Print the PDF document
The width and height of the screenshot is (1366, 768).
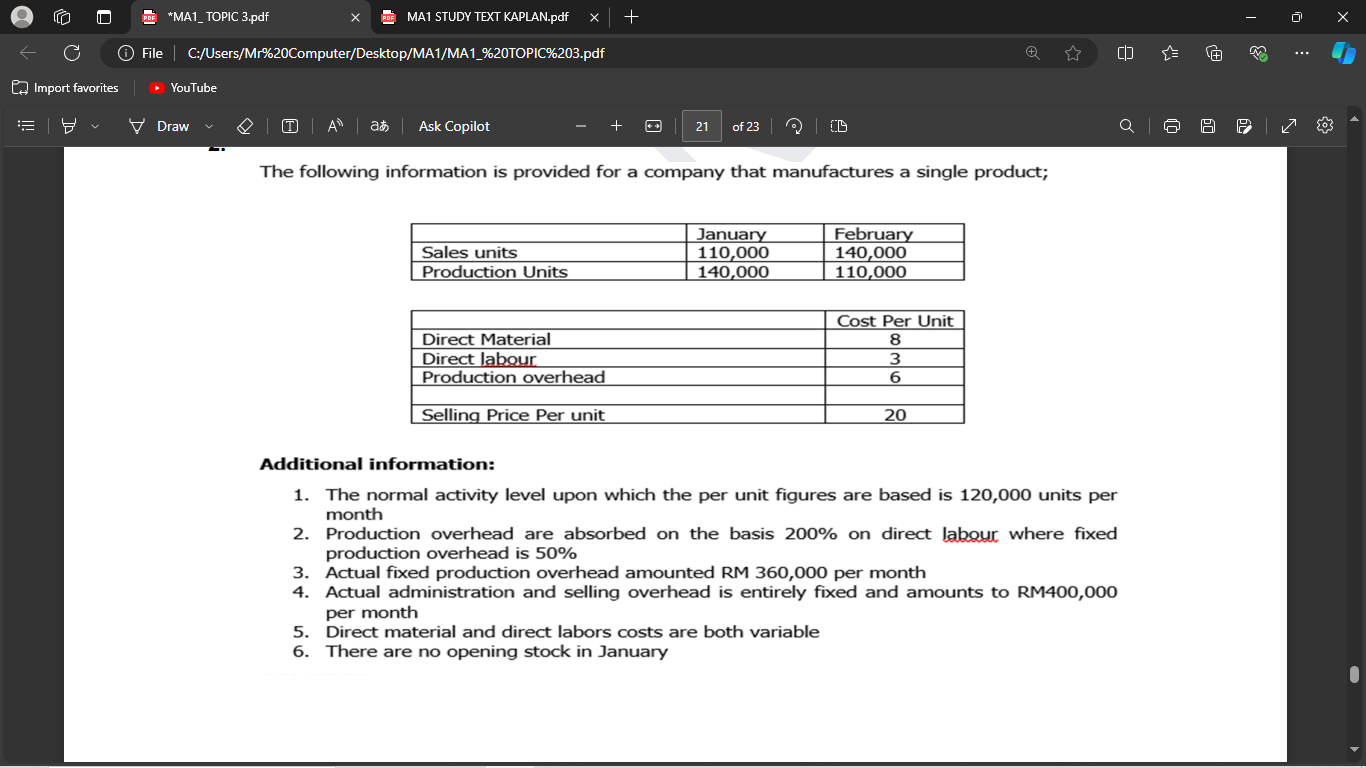pyautogui.click(x=1172, y=126)
